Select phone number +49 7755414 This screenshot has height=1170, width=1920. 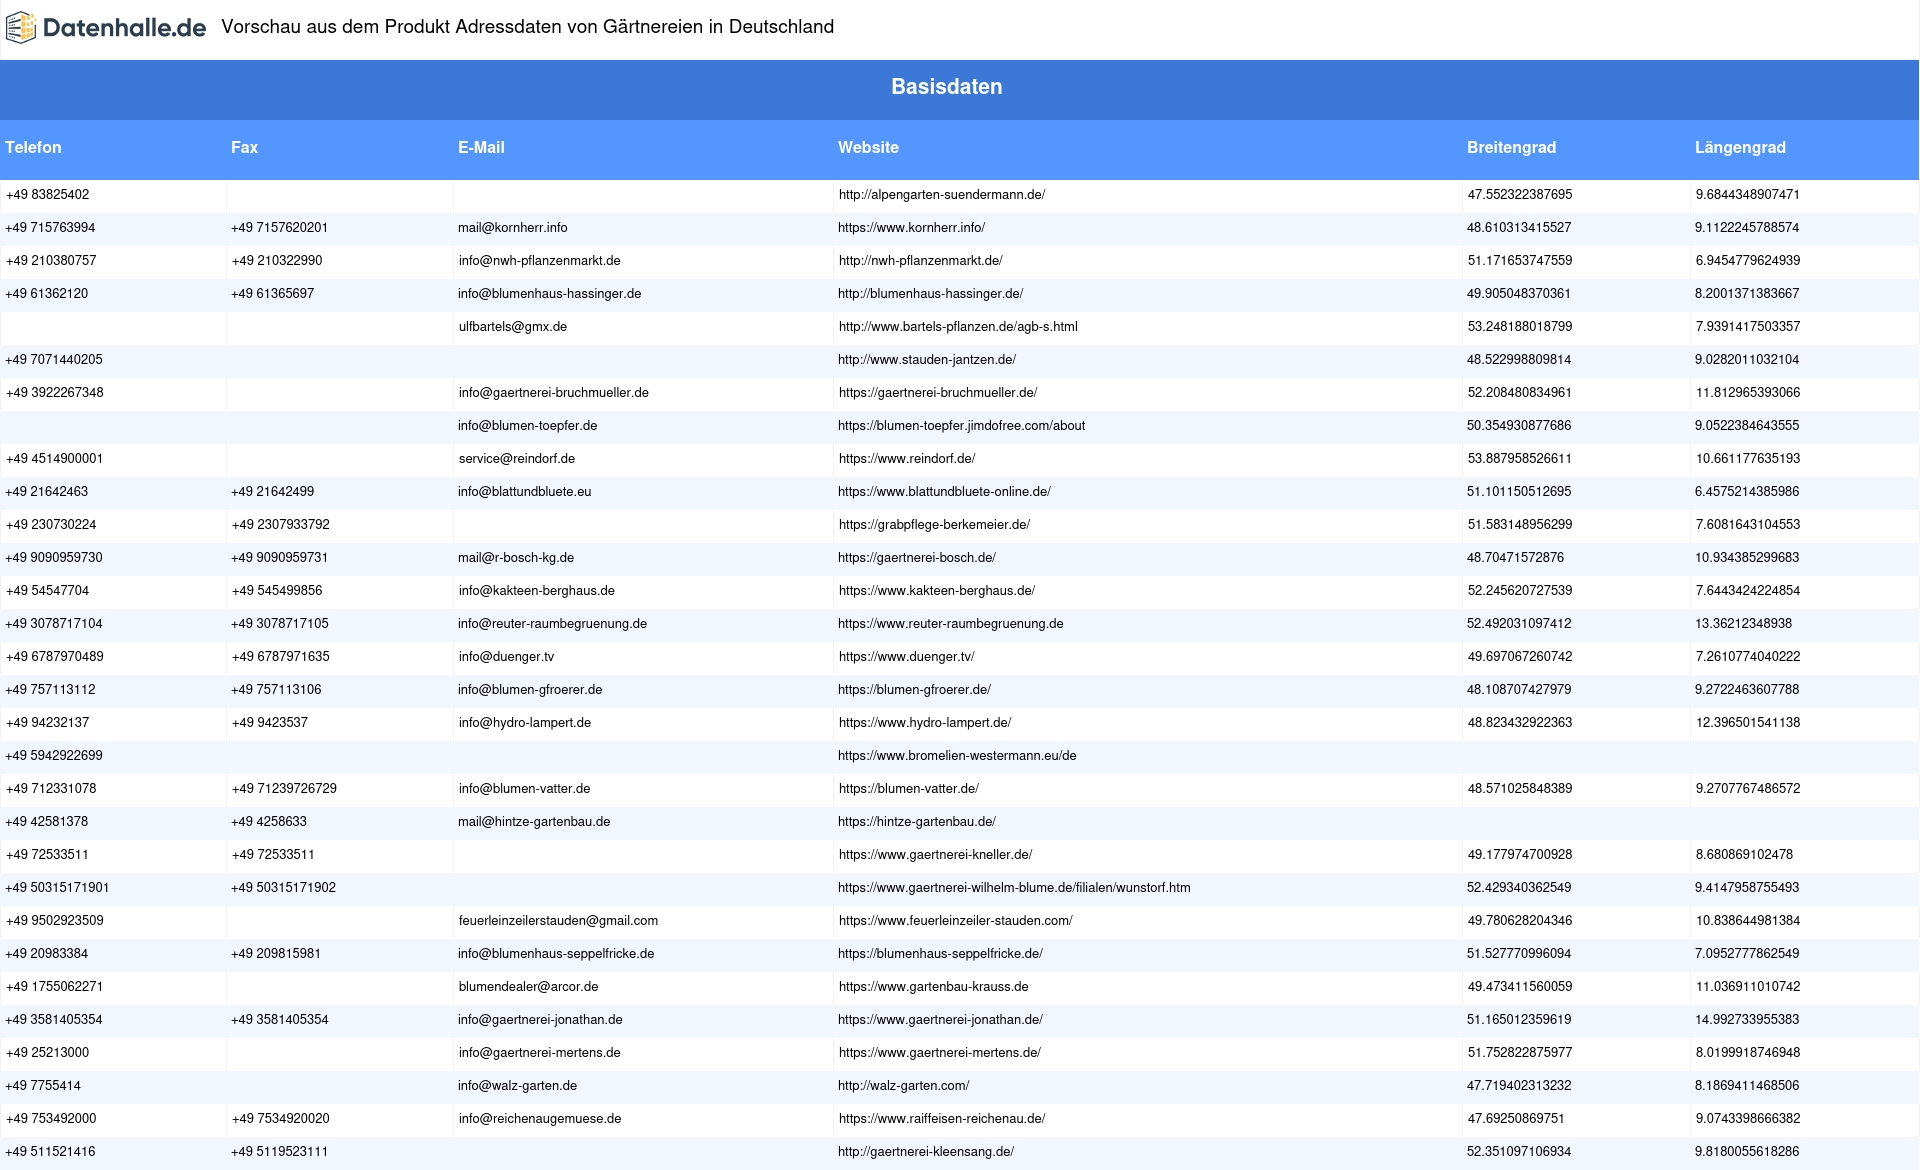(x=43, y=1086)
